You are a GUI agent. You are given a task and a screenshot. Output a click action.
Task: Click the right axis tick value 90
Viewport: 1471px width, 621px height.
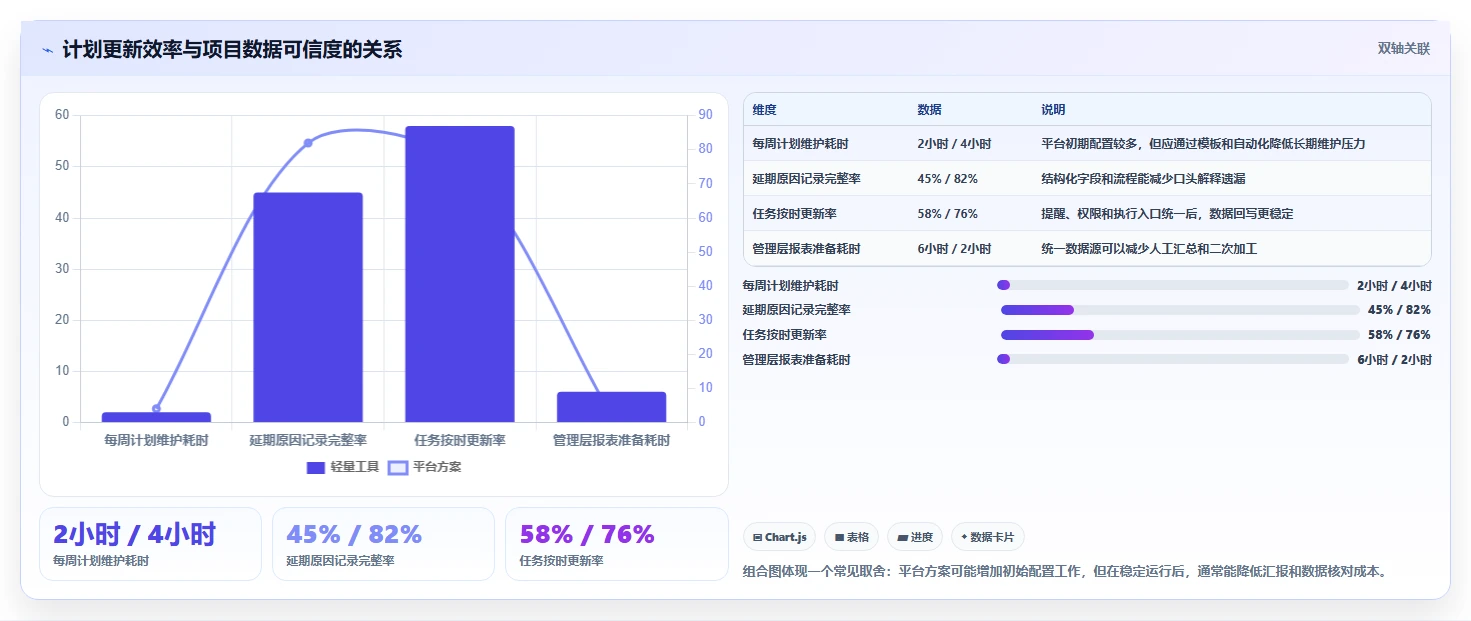705,115
